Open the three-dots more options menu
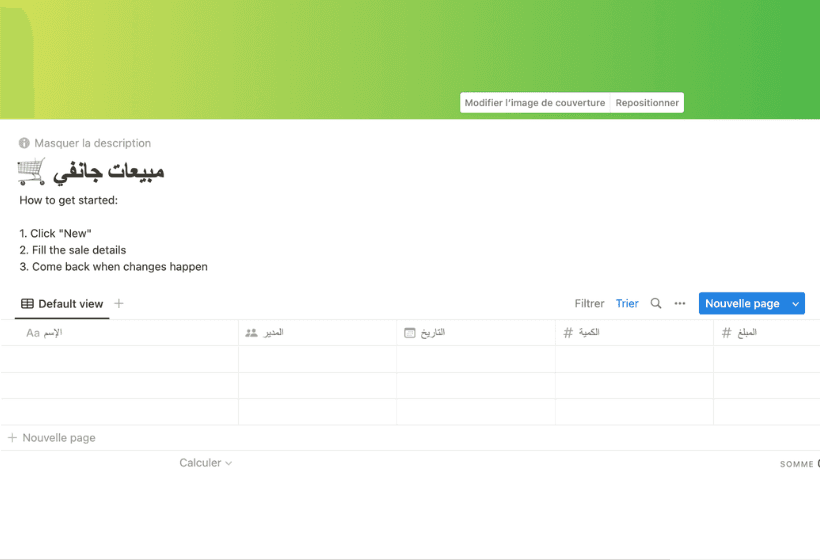This screenshot has width=820, height=560. click(680, 303)
